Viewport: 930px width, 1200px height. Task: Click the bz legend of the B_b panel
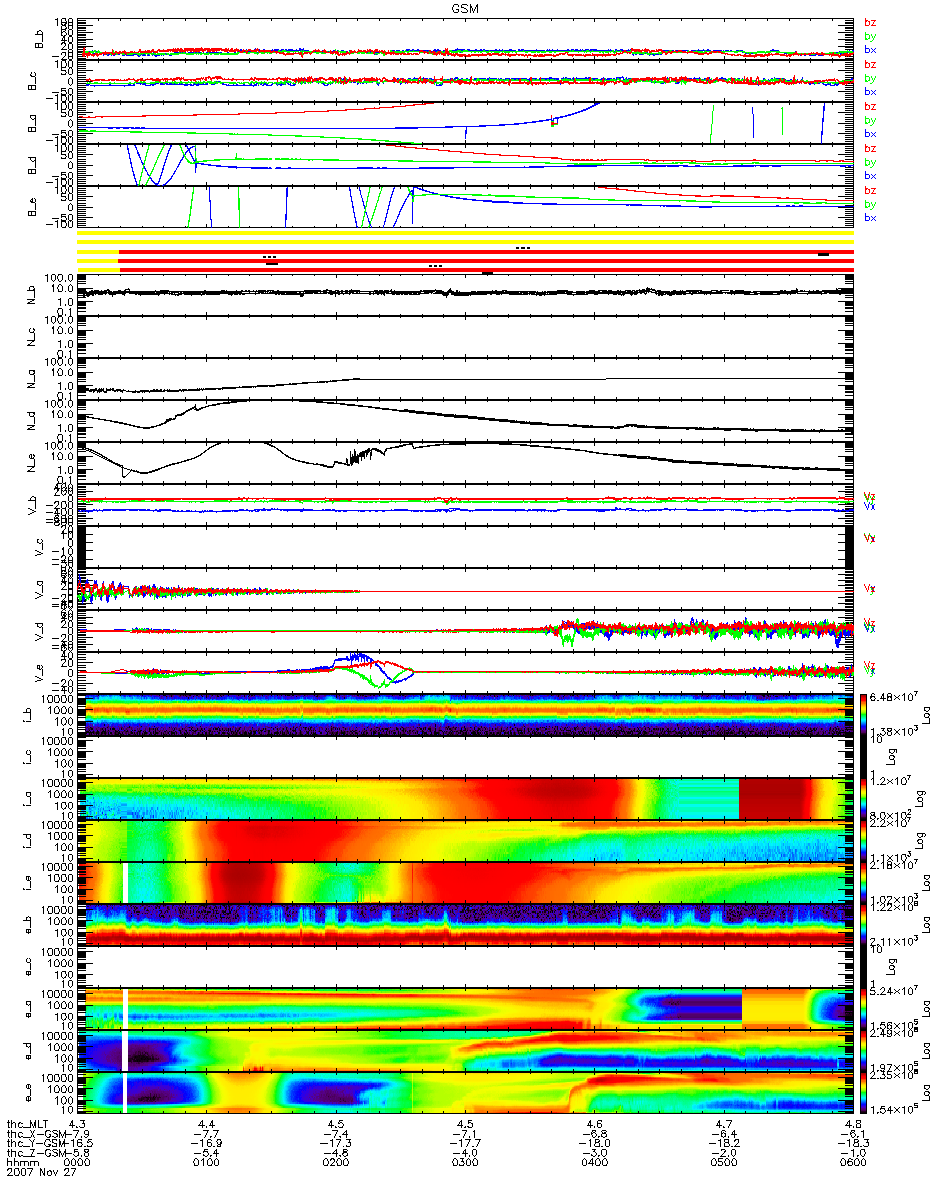870,22
